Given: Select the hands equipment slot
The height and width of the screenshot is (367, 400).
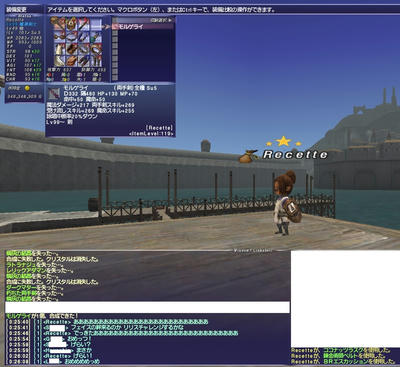Looking at the screenshot, I should tap(71, 49).
